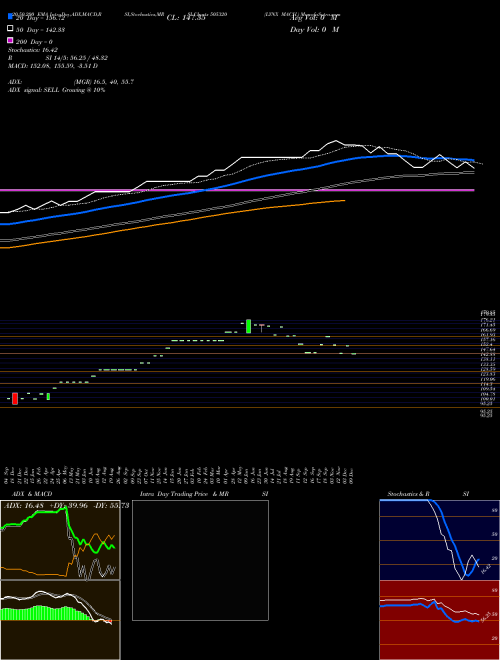
Task: Click the 'CL: 147.35' closing price label
Action: [186, 18]
